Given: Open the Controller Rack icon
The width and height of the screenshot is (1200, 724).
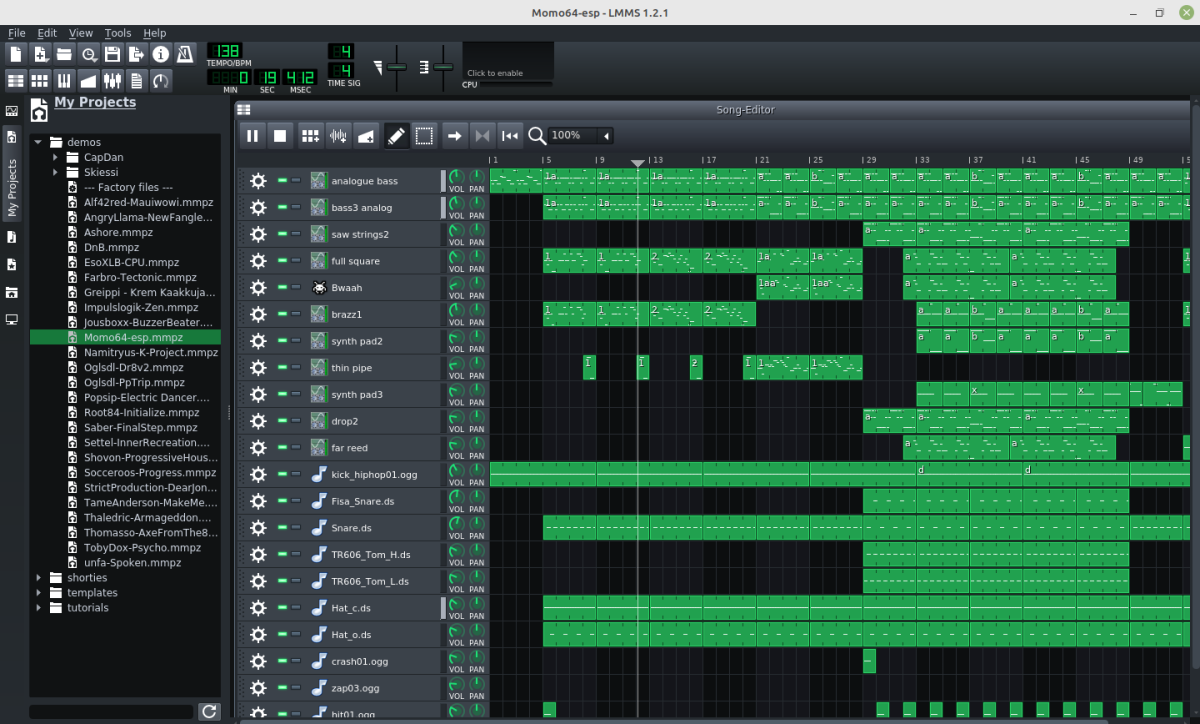Looking at the screenshot, I should coord(161,80).
